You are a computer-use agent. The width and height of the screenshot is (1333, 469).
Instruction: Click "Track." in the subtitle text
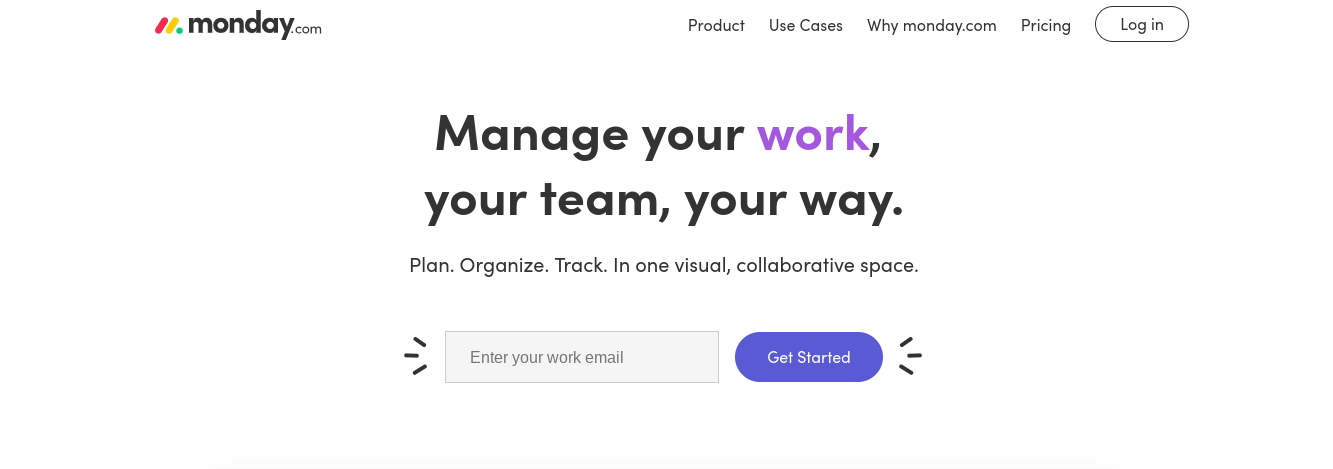click(x=580, y=265)
